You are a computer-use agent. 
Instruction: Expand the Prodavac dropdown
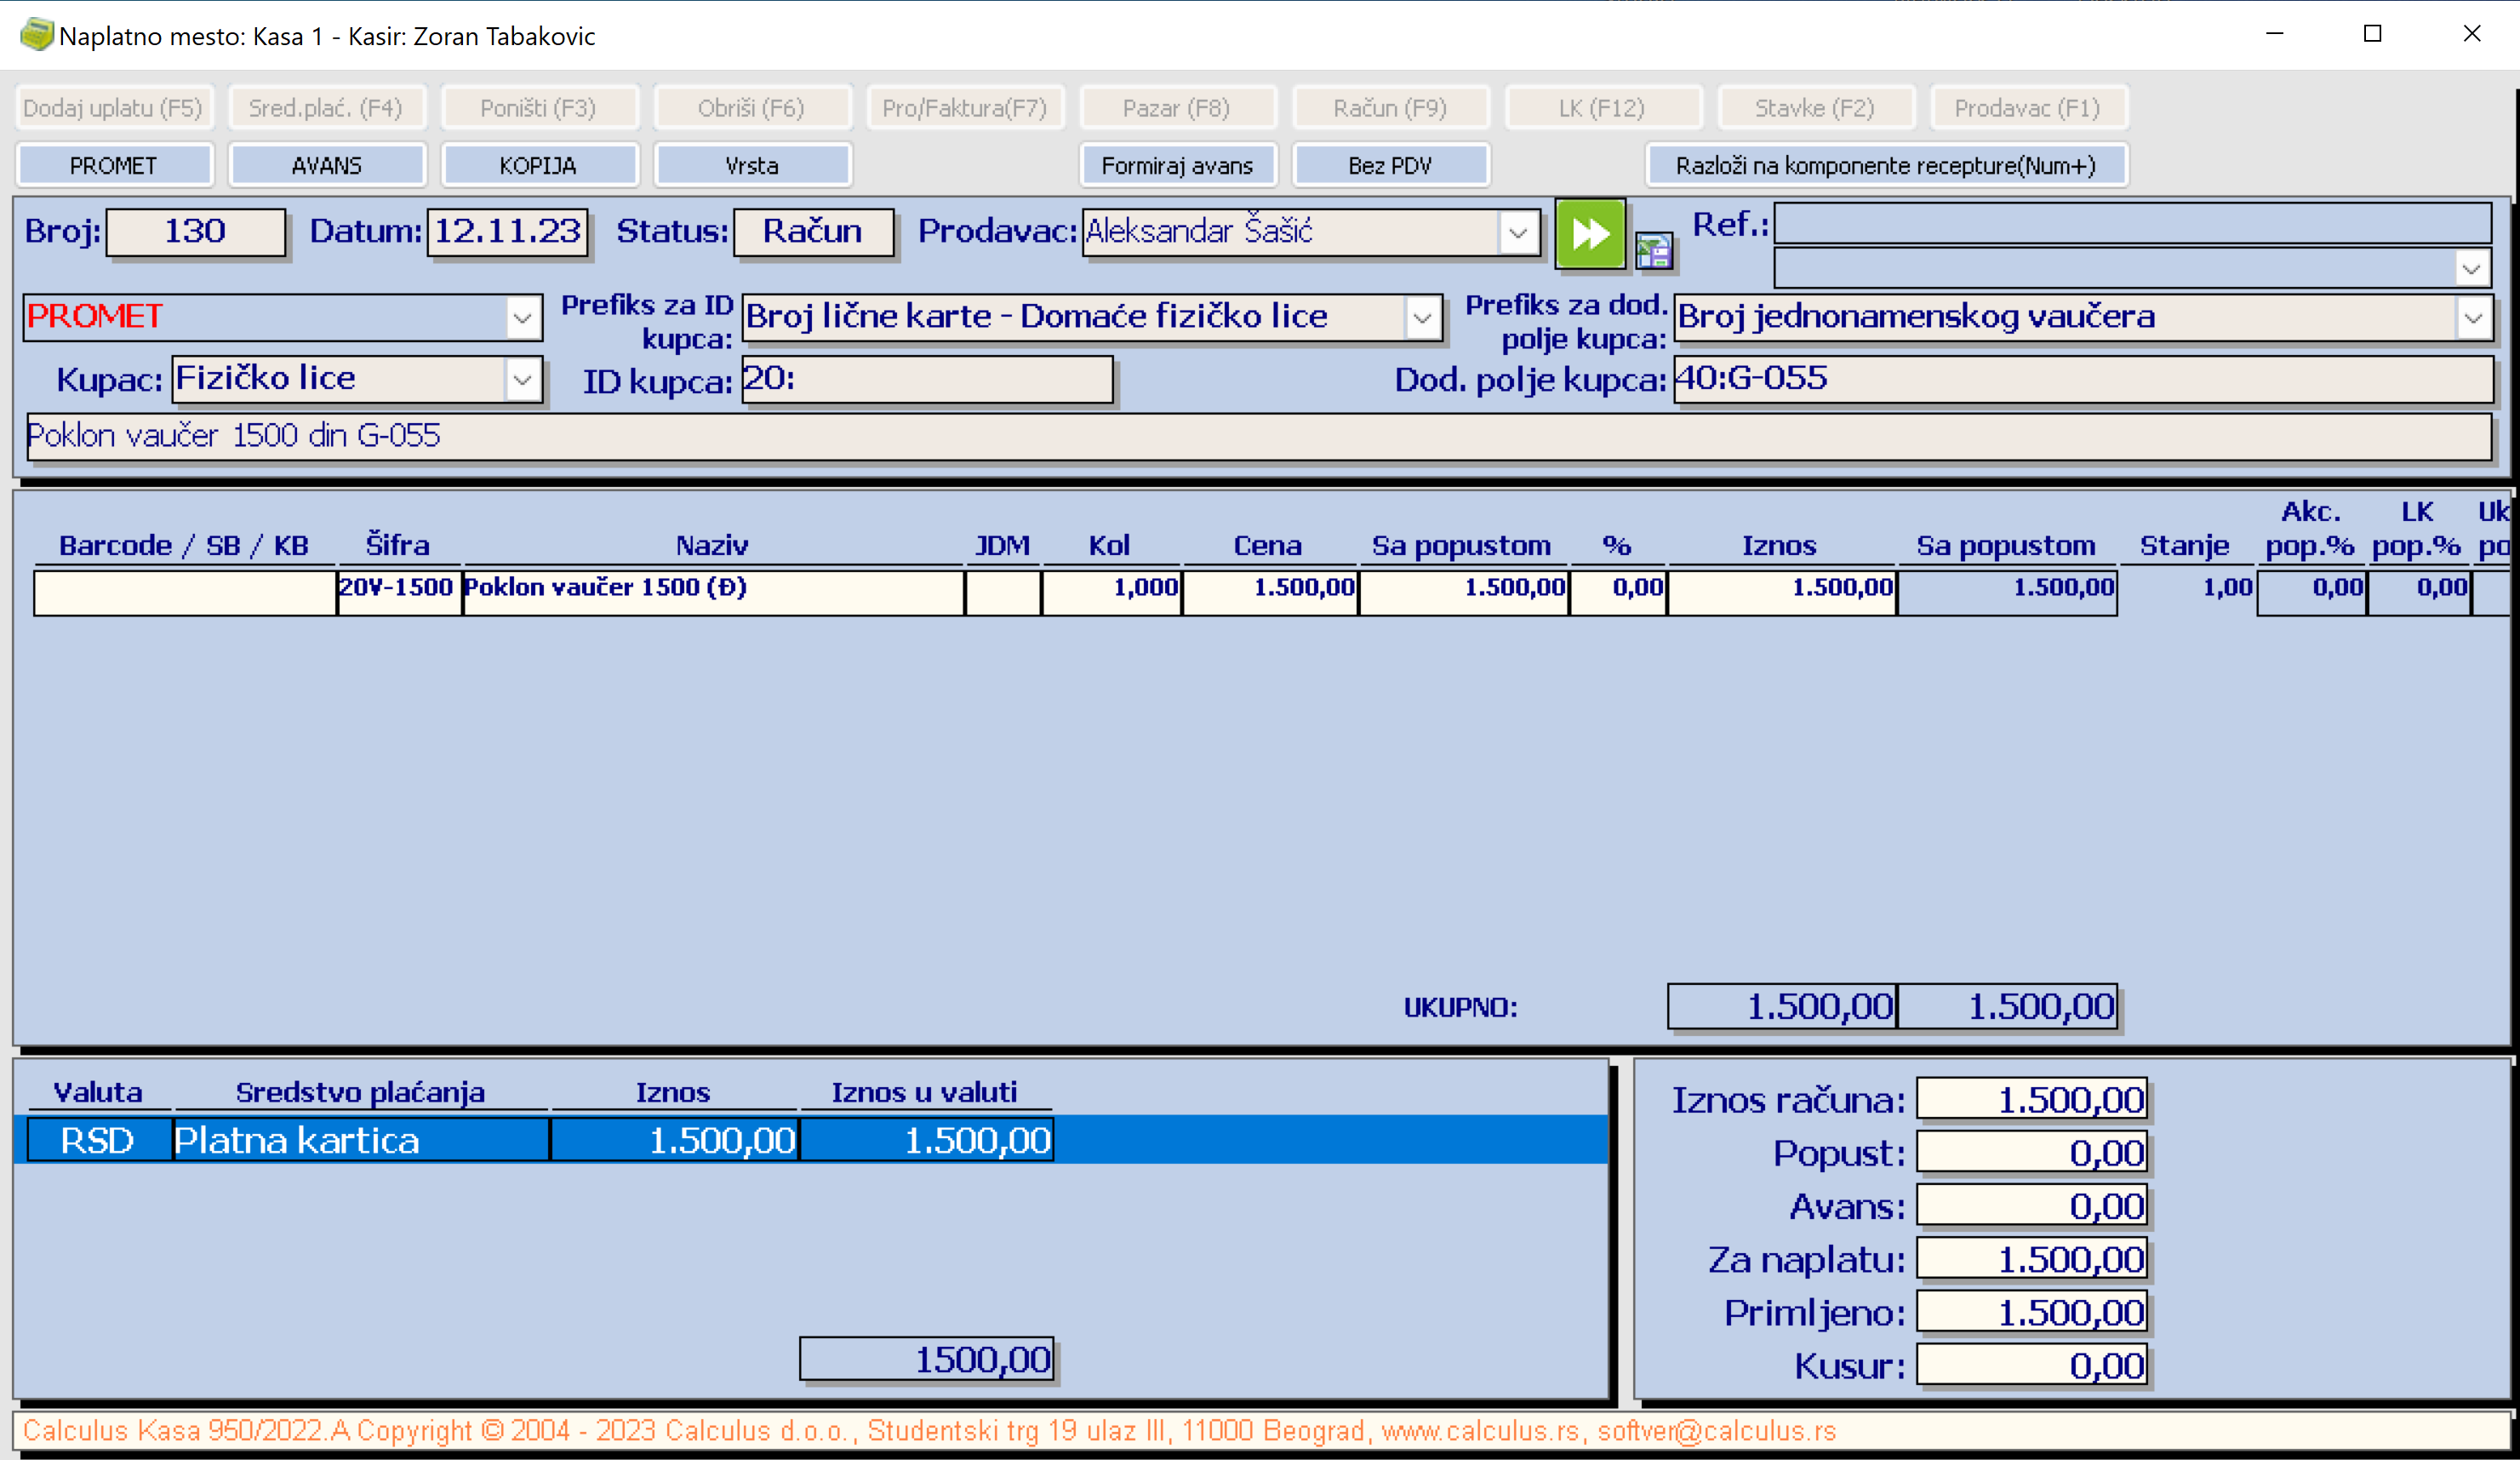coord(1518,233)
